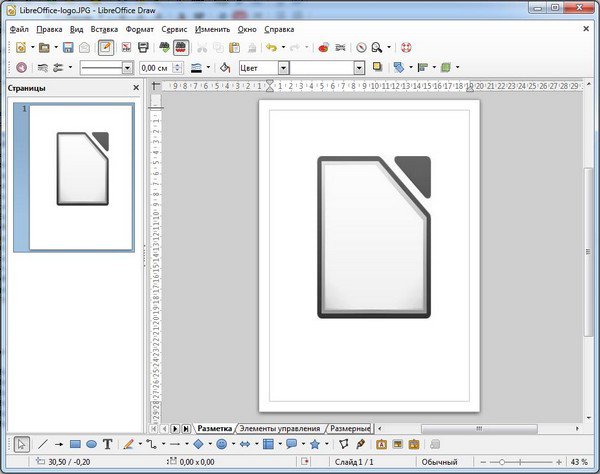Open the Help lifebuoy icon
Viewport: 600px width, 474px height.
tap(406, 47)
